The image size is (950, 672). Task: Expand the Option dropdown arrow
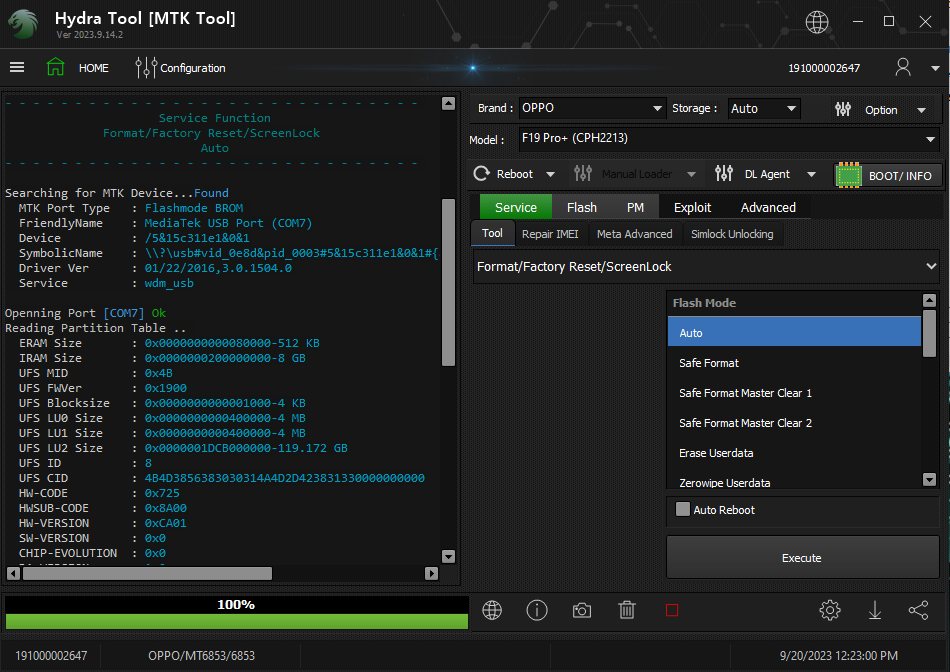922,110
